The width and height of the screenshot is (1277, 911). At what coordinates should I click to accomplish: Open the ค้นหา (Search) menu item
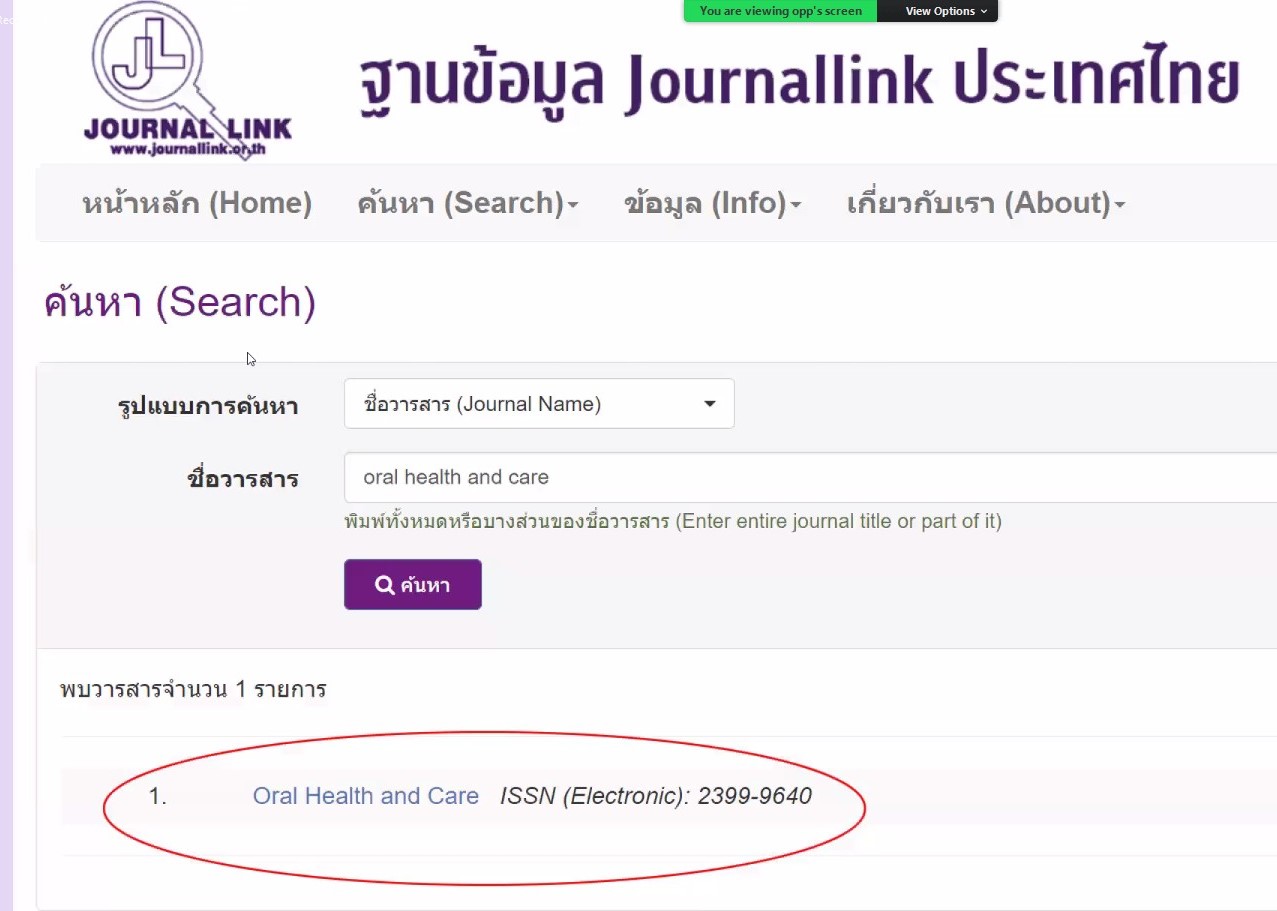pyautogui.click(x=461, y=203)
